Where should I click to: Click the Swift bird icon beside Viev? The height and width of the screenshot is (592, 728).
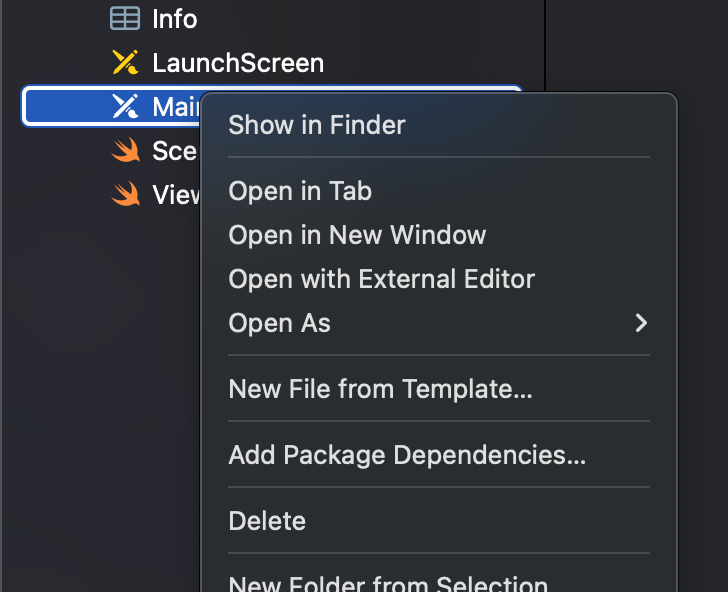[x=126, y=194]
